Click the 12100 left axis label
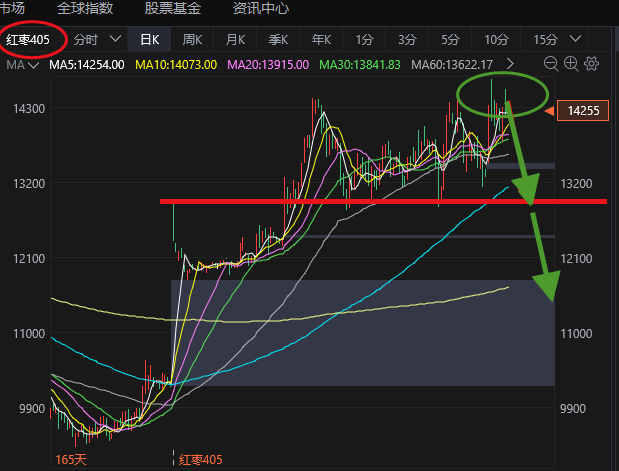 (x=29, y=259)
